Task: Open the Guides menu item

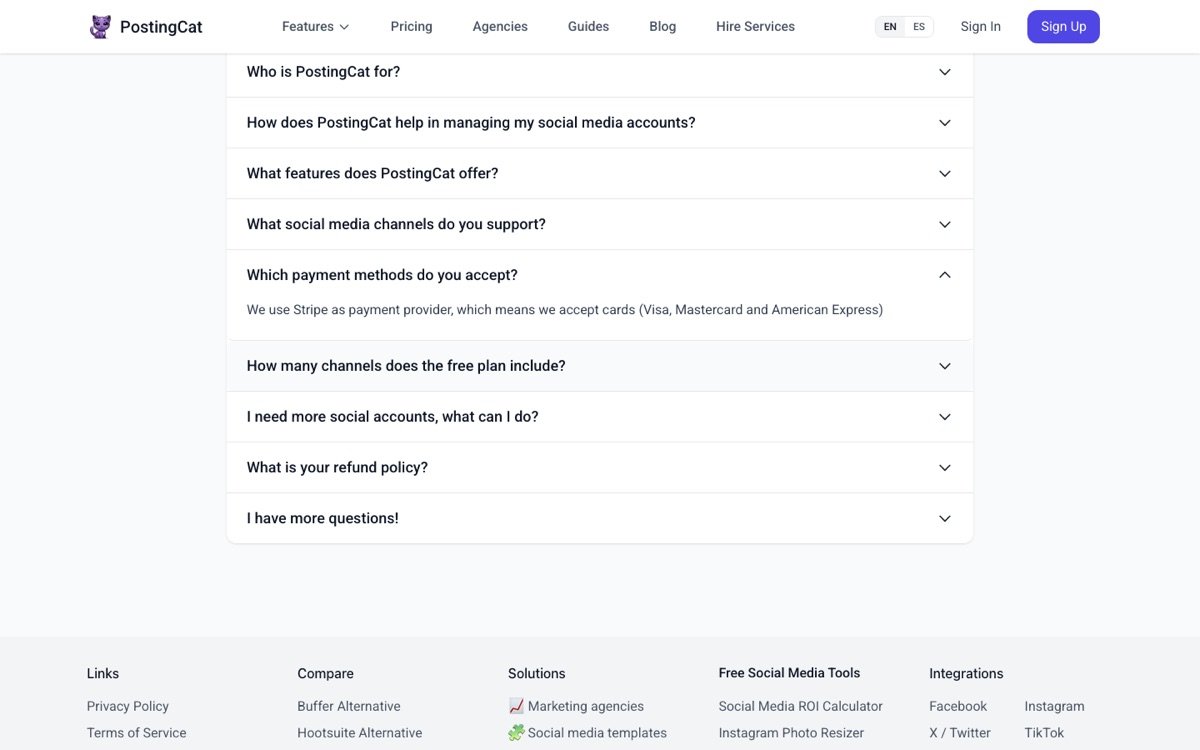Action: coord(588,27)
